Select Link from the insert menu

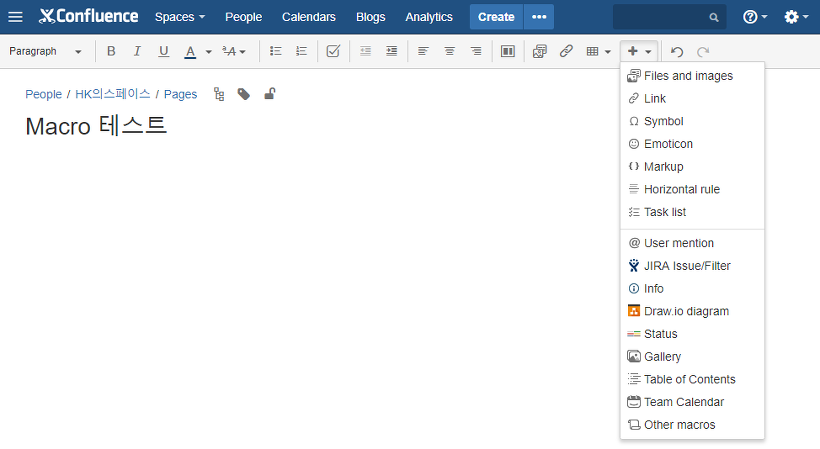click(692, 98)
